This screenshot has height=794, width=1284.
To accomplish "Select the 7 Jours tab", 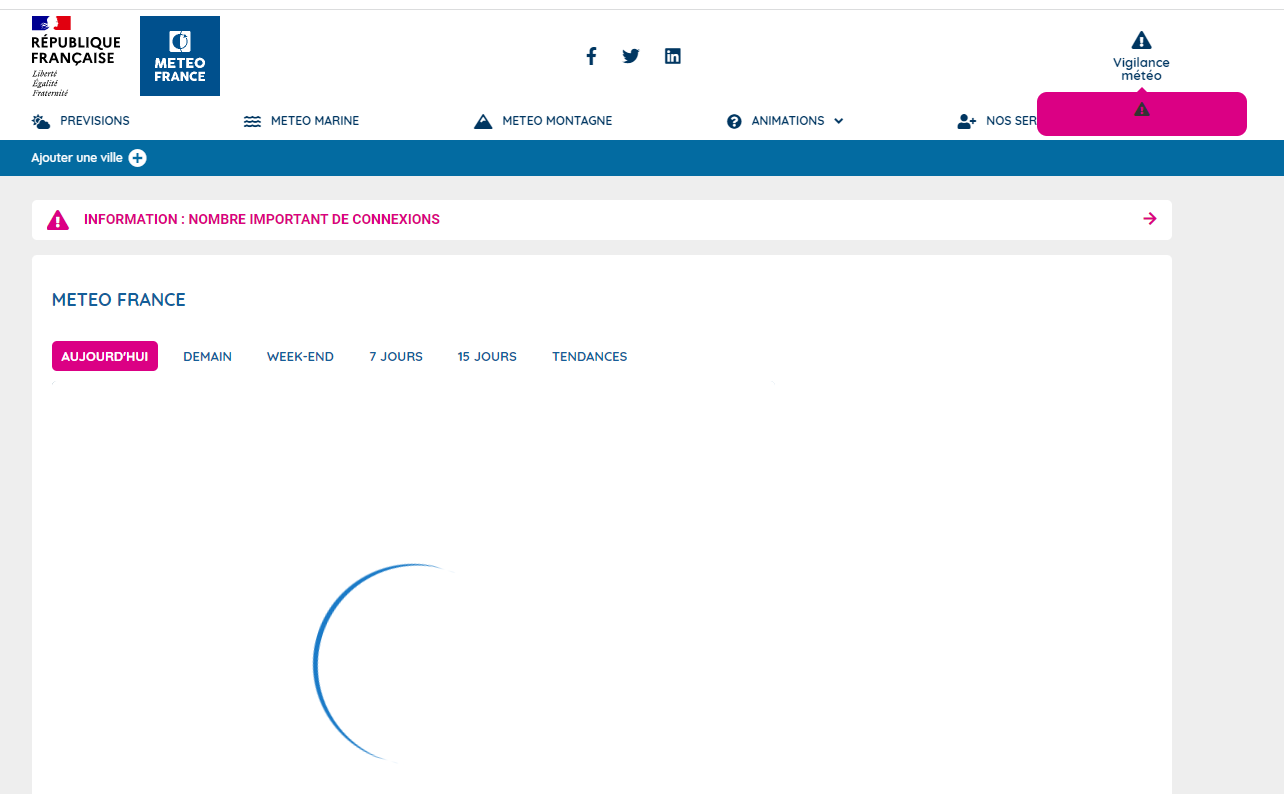I will coord(396,357).
